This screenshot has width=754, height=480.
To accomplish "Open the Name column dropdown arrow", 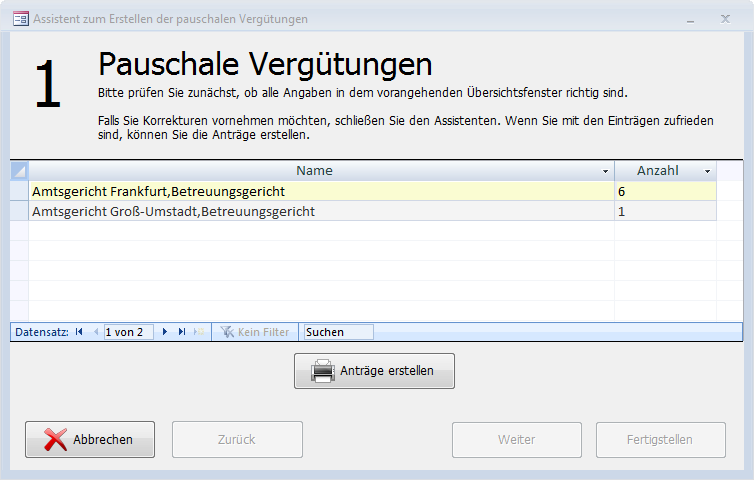I will click(605, 171).
